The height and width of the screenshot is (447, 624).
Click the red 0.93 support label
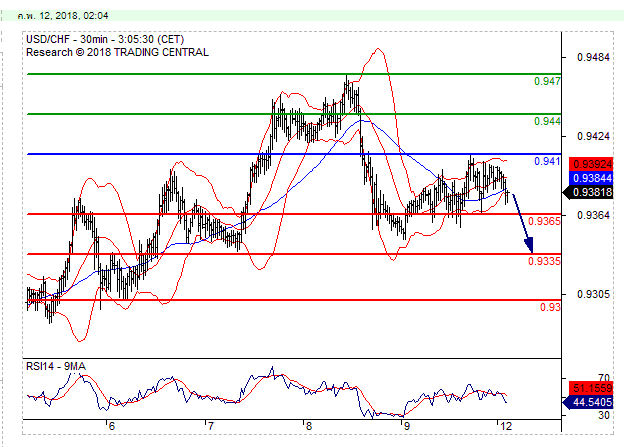[550, 307]
